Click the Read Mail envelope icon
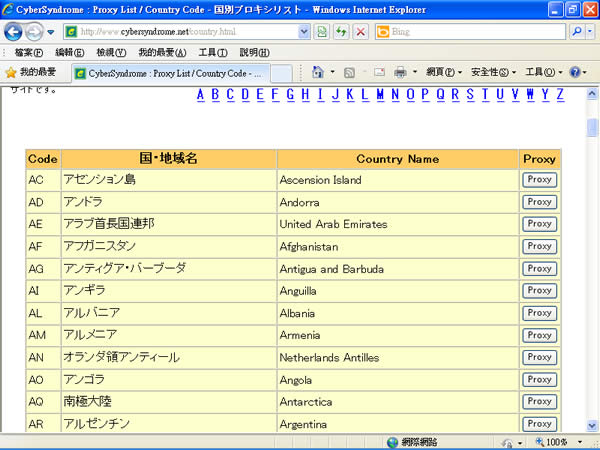The width and height of the screenshot is (600, 450). click(x=379, y=73)
